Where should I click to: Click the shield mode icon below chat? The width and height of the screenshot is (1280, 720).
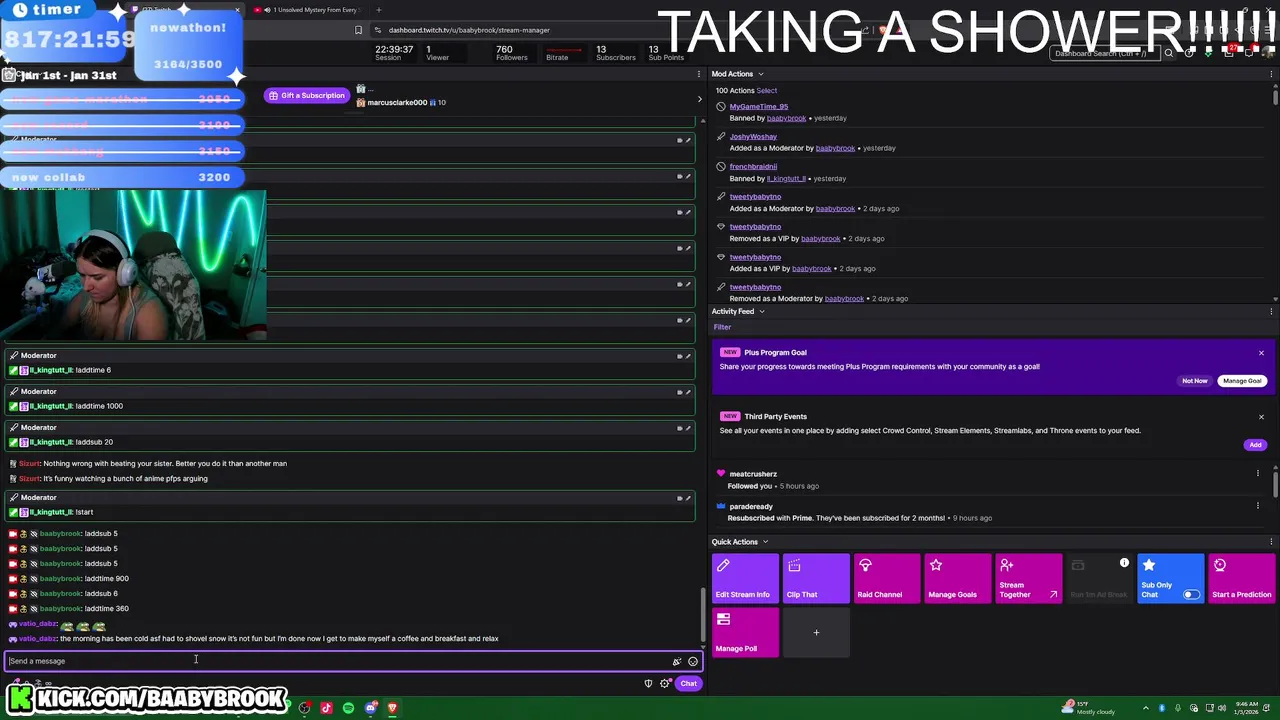pos(648,683)
